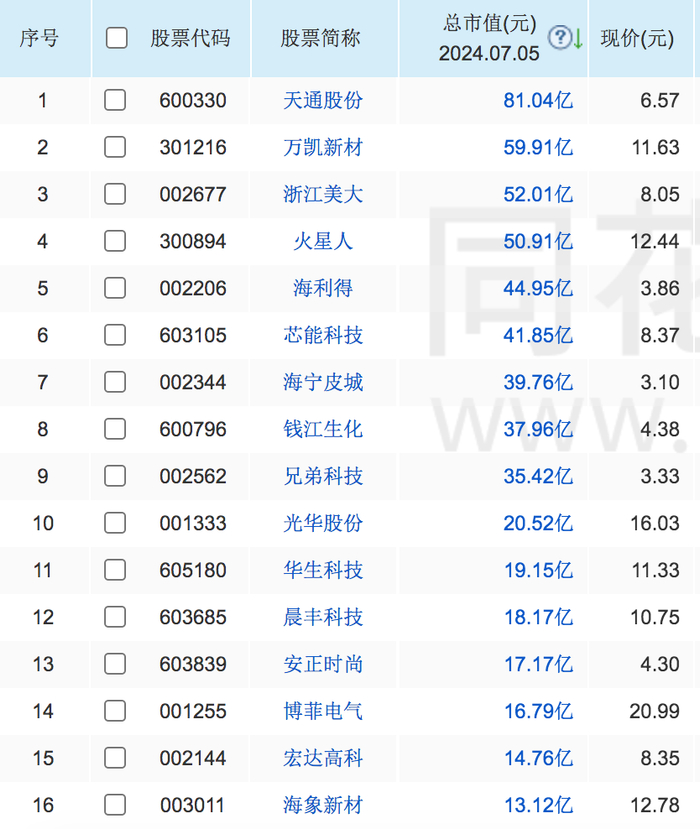Click the 81.04亿 market cap value
The width and height of the screenshot is (700, 829).
(x=538, y=100)
